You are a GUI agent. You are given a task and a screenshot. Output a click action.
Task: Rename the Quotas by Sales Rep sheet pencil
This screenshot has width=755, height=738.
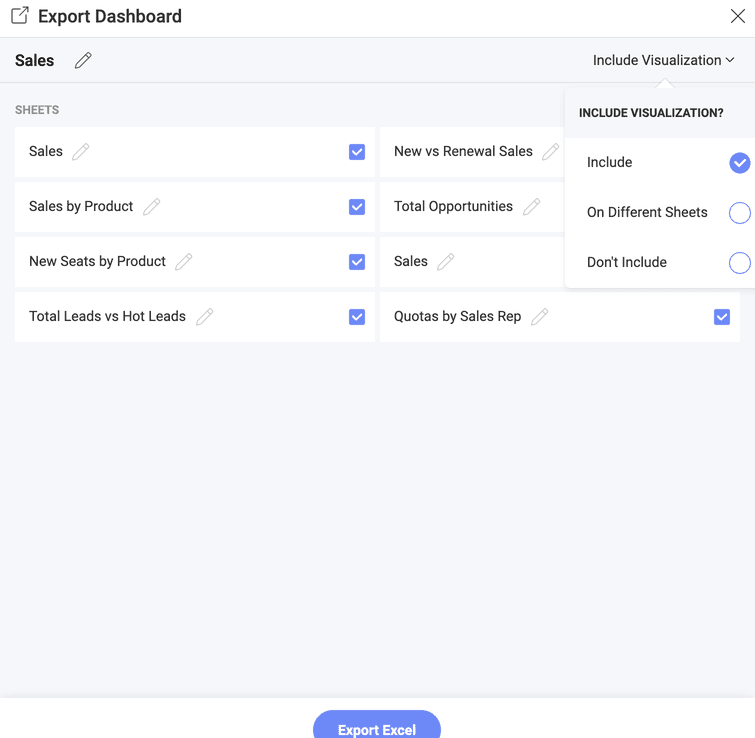pos(539,317)
